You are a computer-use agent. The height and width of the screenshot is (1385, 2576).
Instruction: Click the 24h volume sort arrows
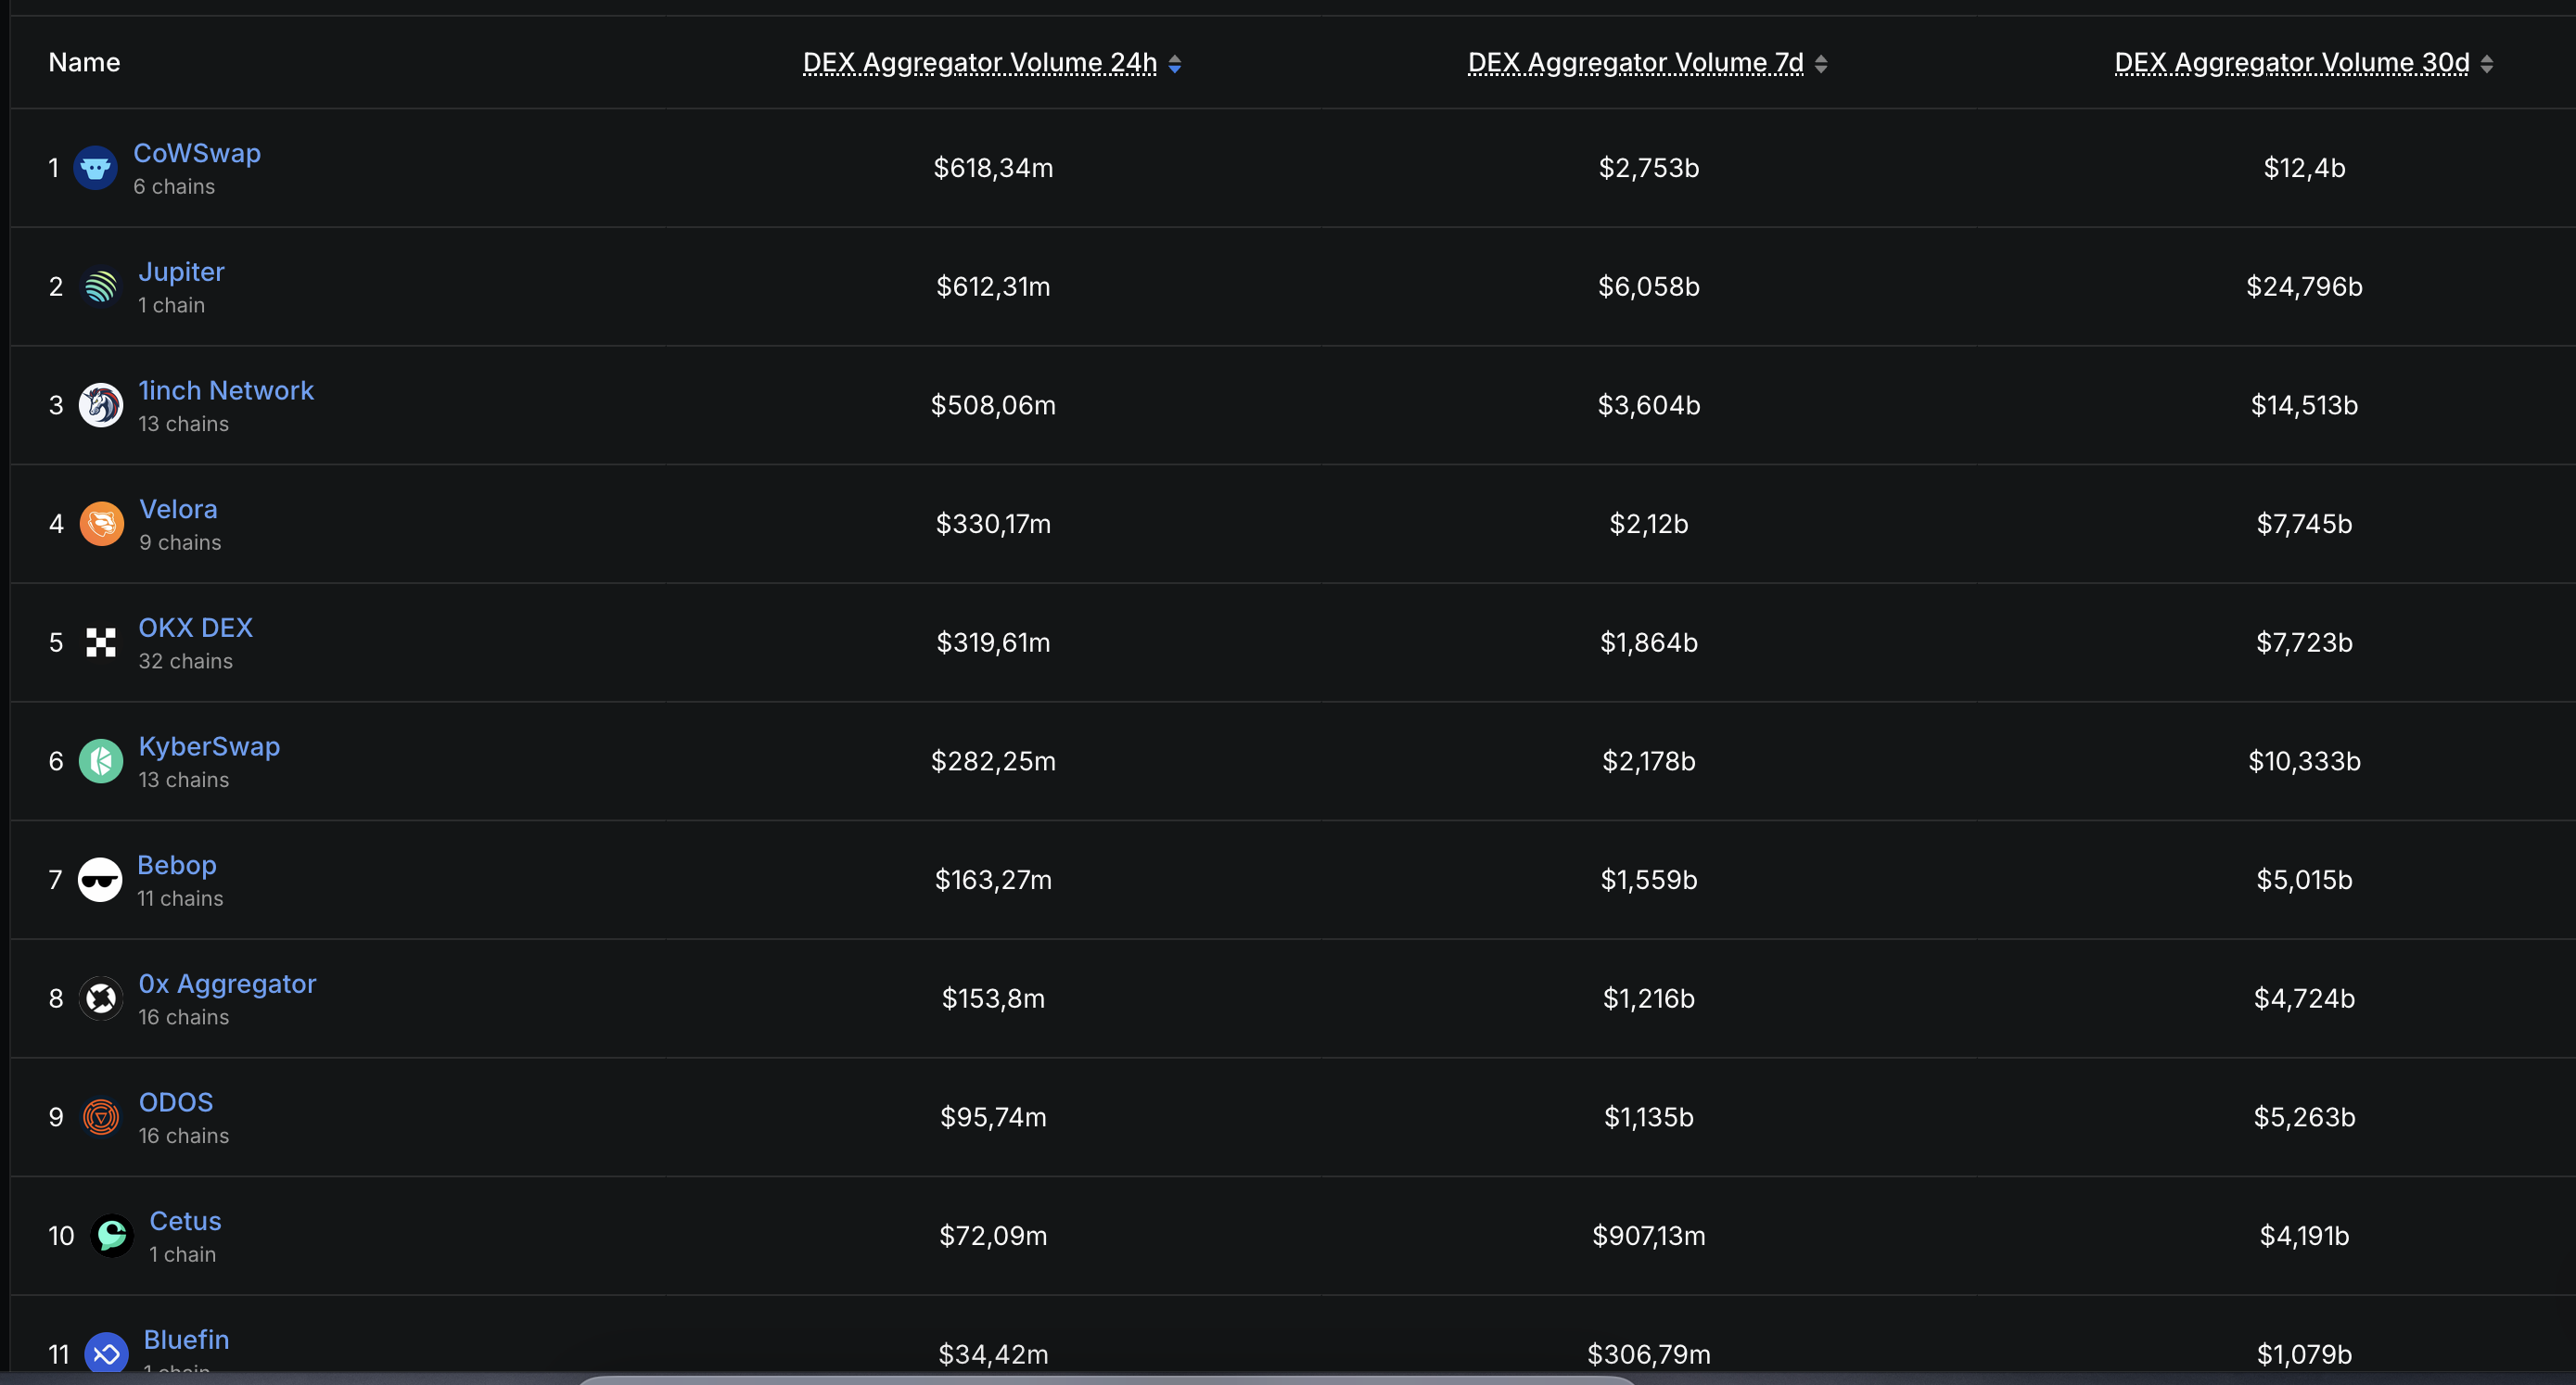tap(1175, 62)
